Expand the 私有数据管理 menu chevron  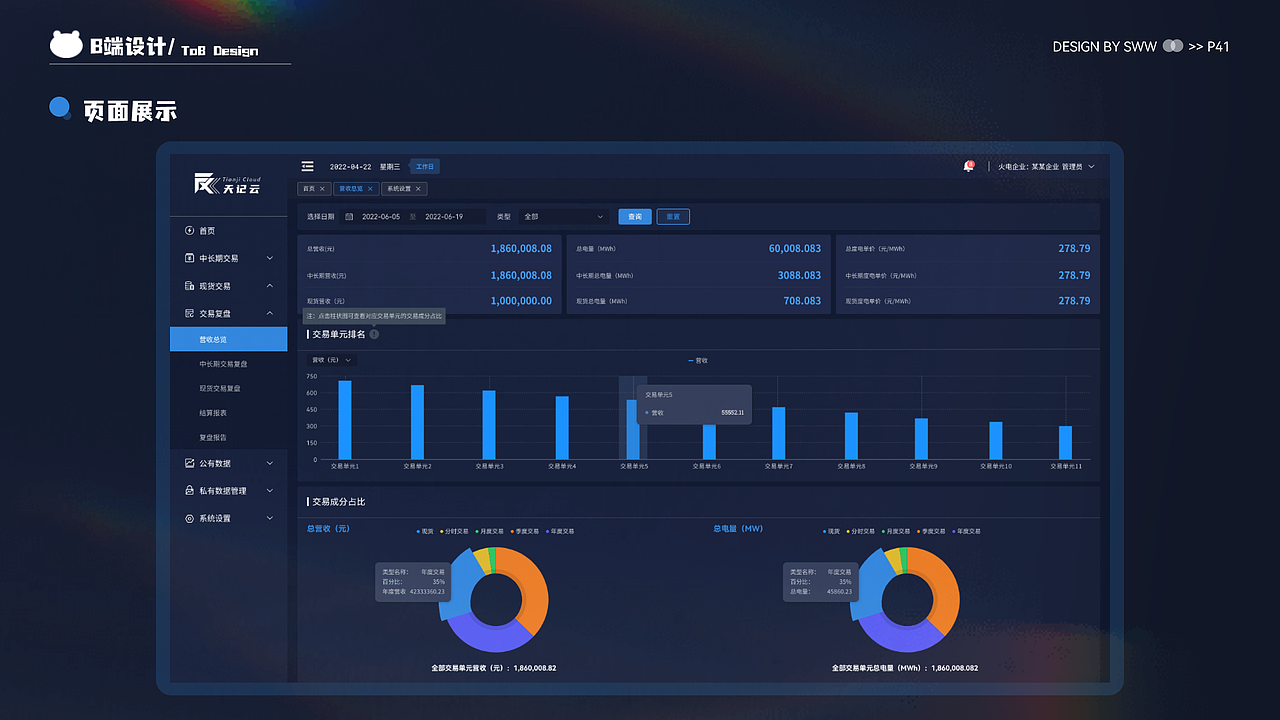point(270,491)
